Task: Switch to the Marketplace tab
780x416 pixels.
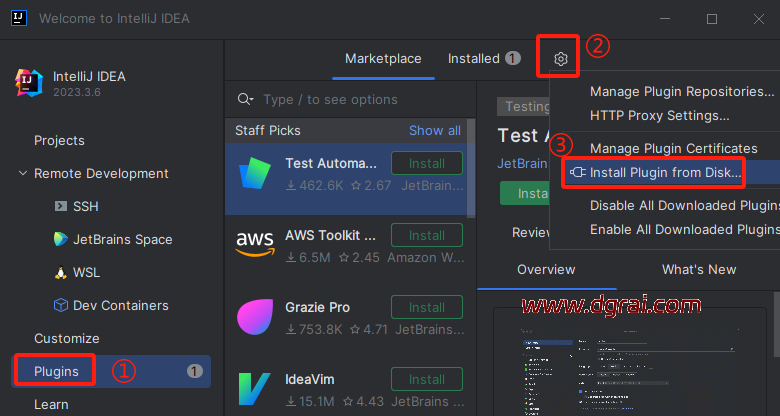Action: [383, 59]
